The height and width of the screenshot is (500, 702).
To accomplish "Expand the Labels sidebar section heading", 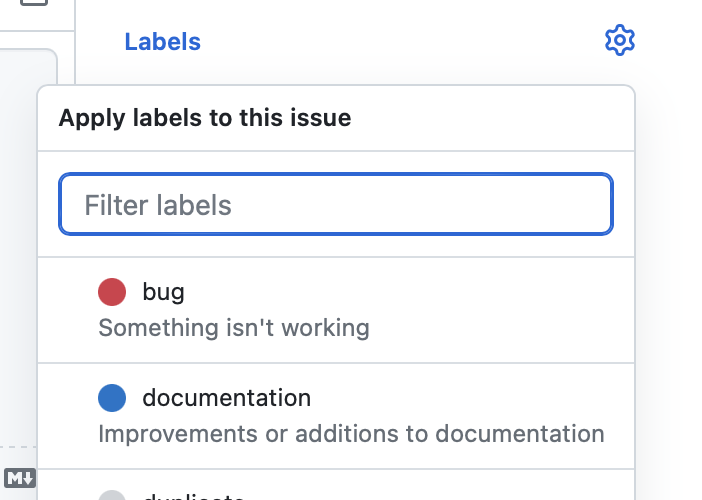I will pyautogui.click(x=163, y=42).
